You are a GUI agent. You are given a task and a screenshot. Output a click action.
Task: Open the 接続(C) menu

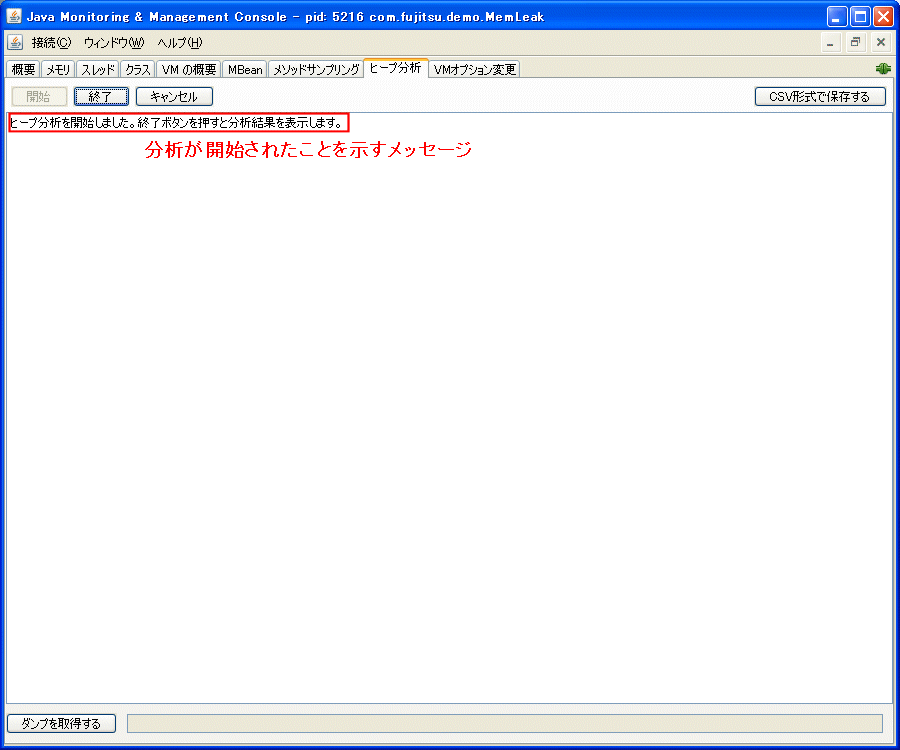pos(51,42)
